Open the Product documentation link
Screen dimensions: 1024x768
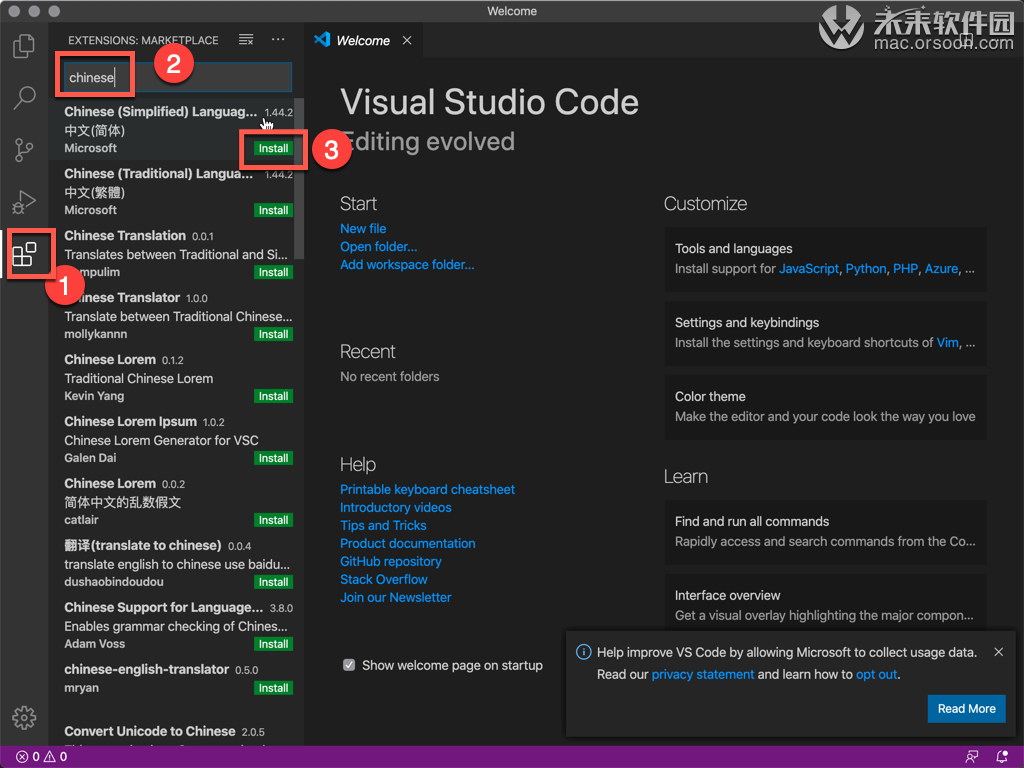pos(408,543)
